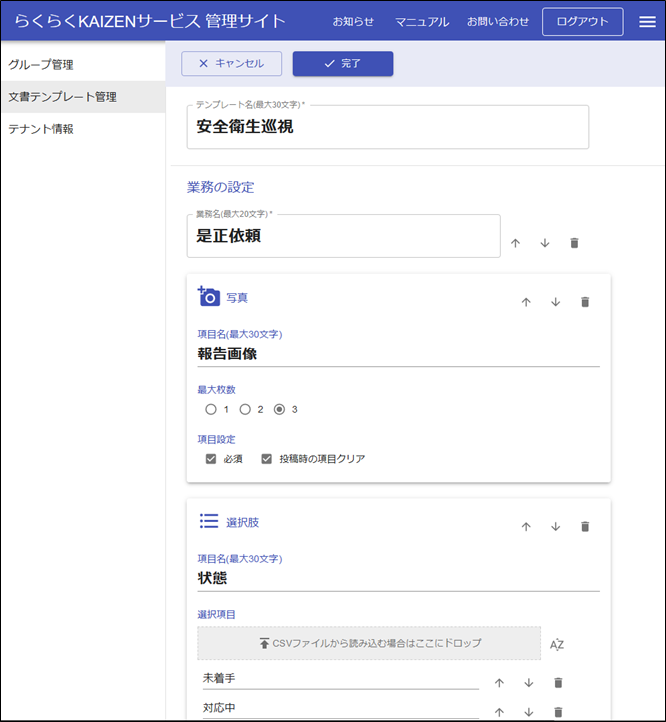Click the 完了 button
This screenshot has height=722, width=666.
pyautogui.click(x=342, y=64)
